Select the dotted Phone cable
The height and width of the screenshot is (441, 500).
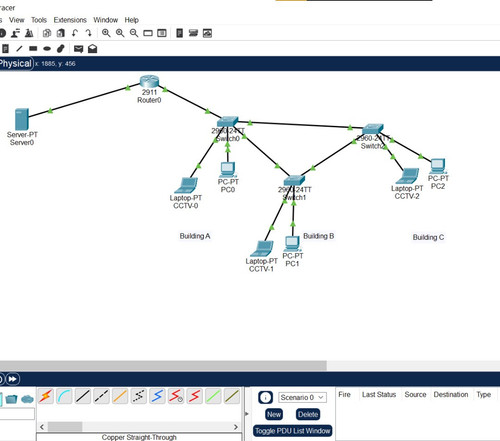[139, 396]
